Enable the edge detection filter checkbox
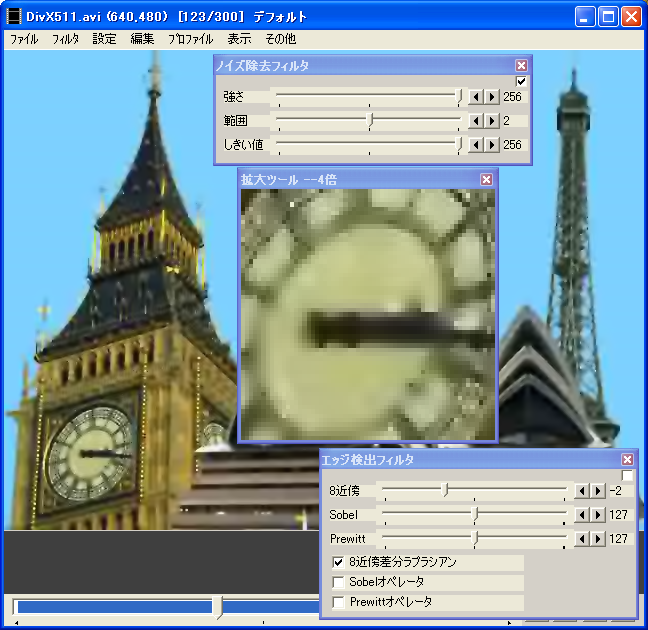Image resolution: width=648 pixels, height=630 pixels. [627, 476]
